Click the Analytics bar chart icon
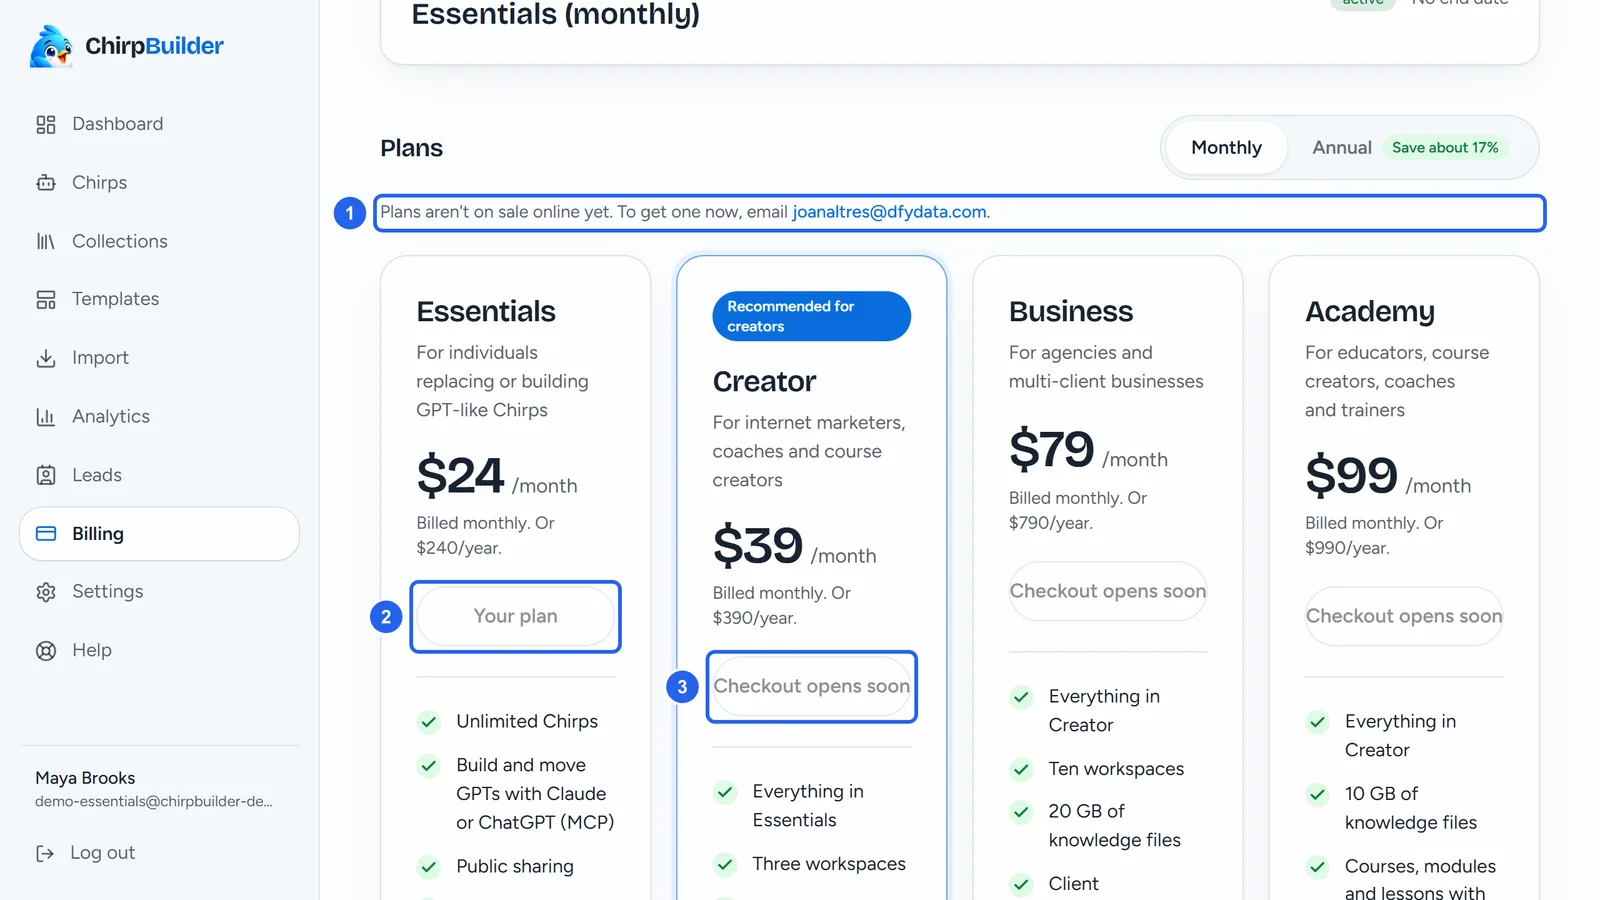This screenshot has height=900, width=1600. pos(46,417)
